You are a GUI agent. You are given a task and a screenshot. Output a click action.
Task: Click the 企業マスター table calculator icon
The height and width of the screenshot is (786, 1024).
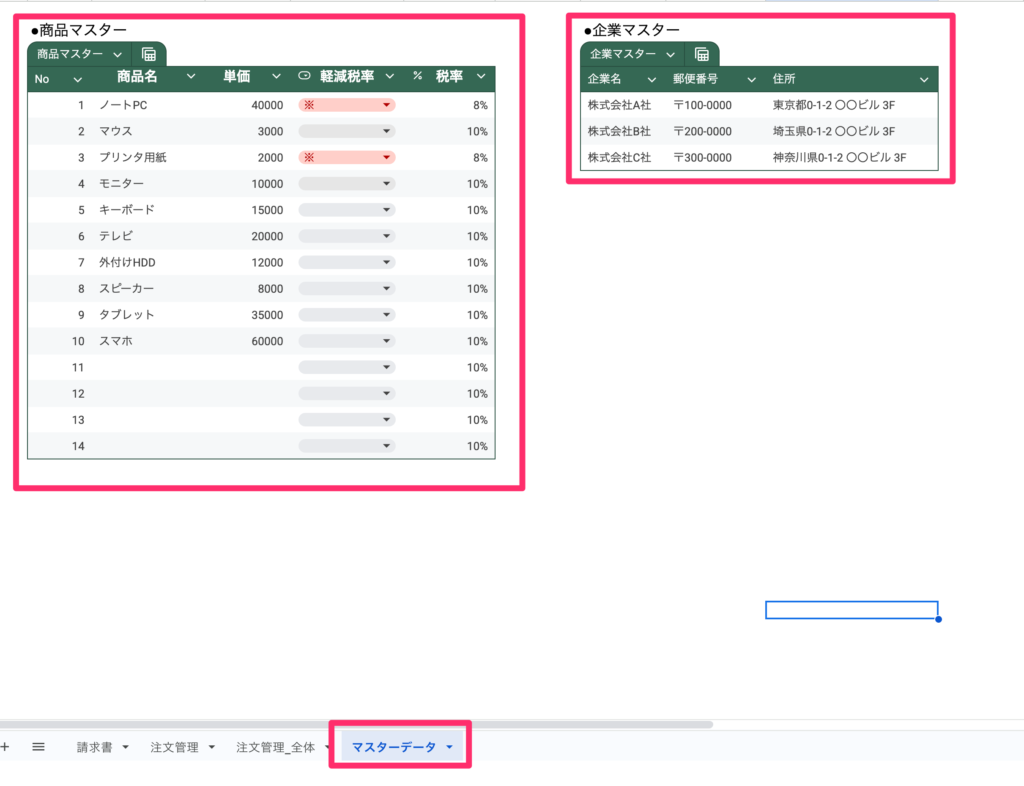(703, 54)
